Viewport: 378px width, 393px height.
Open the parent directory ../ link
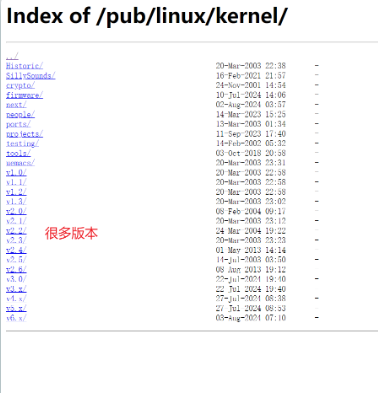pyautogui.click(x=12, y=56)
